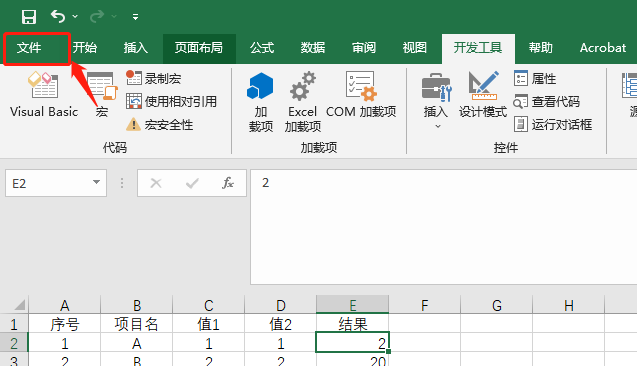Open COM 加载项 dialog
Viewport: 637px width, 366px height.
point(361,95)
